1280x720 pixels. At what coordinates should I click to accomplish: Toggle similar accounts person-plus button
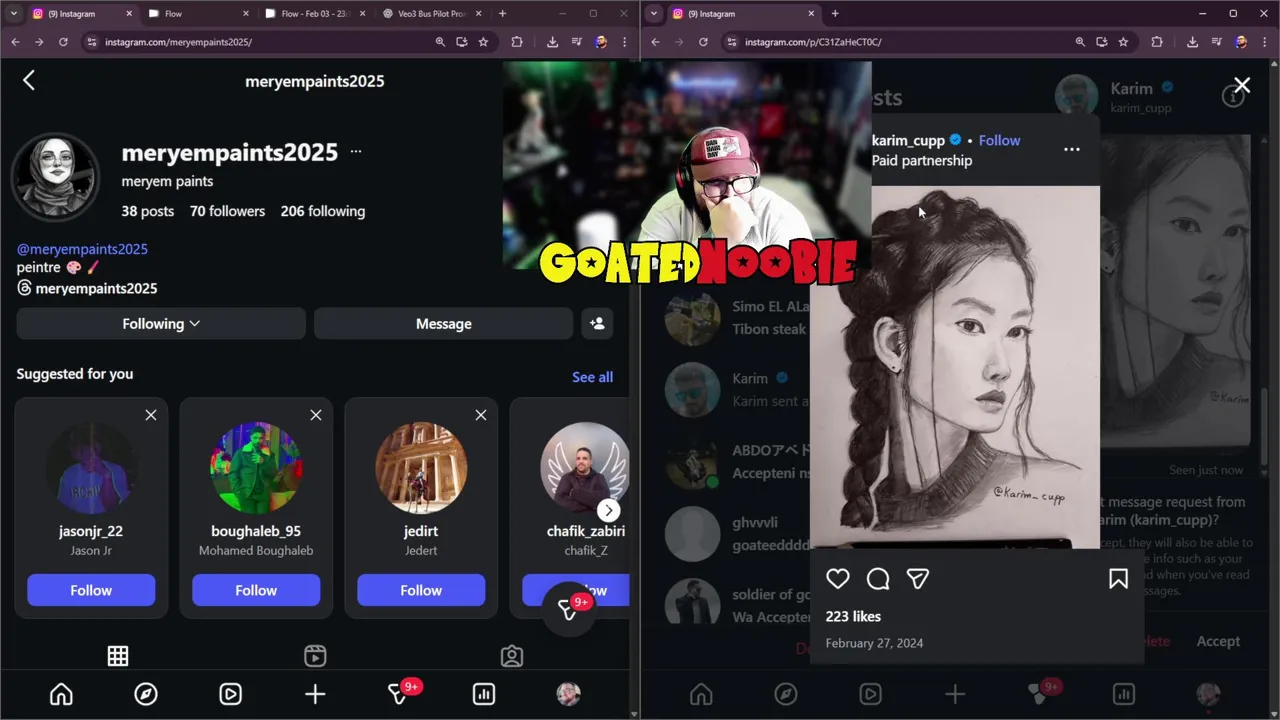[597, 323]
